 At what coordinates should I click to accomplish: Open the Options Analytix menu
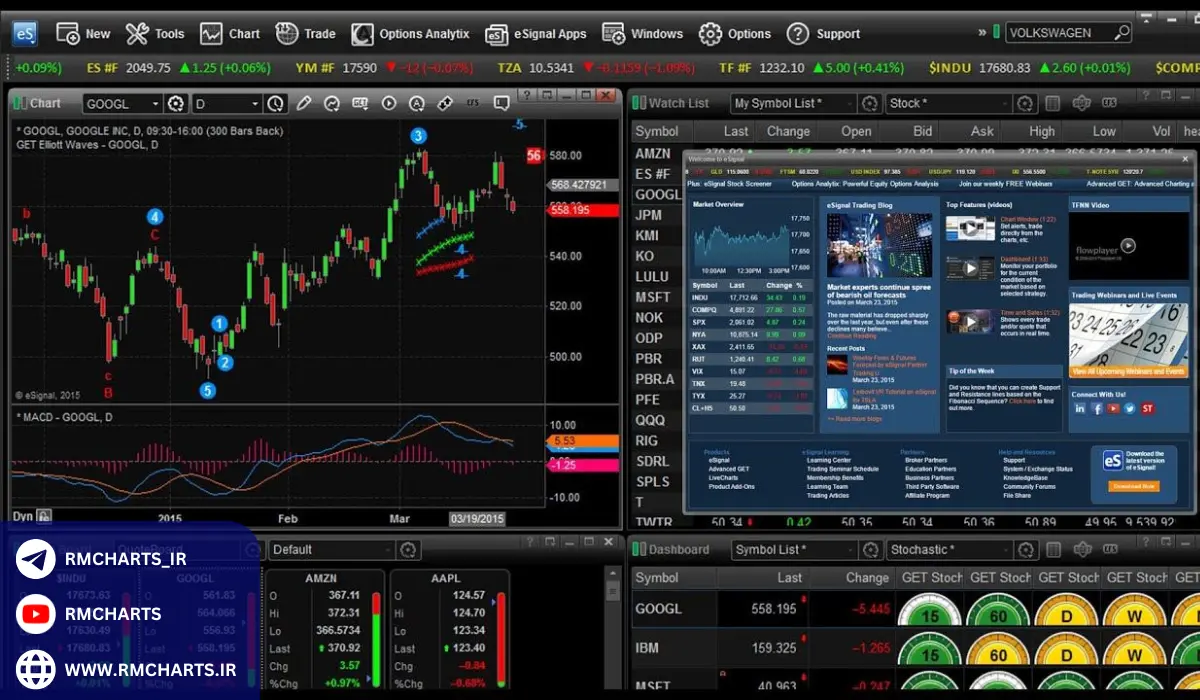(x=411, y=34)
